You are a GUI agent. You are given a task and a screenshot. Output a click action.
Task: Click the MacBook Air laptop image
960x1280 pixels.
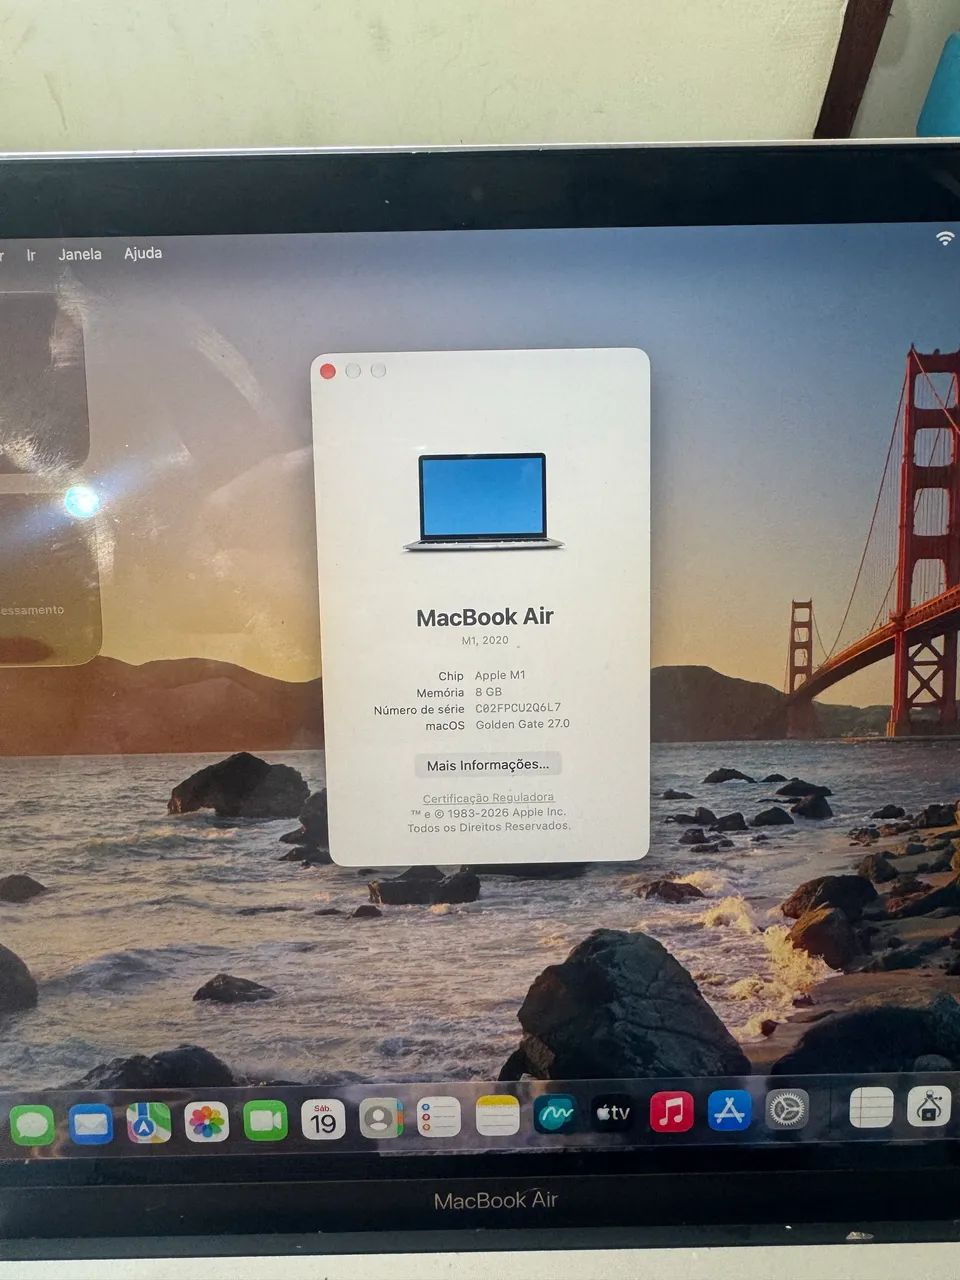(484, 502)
